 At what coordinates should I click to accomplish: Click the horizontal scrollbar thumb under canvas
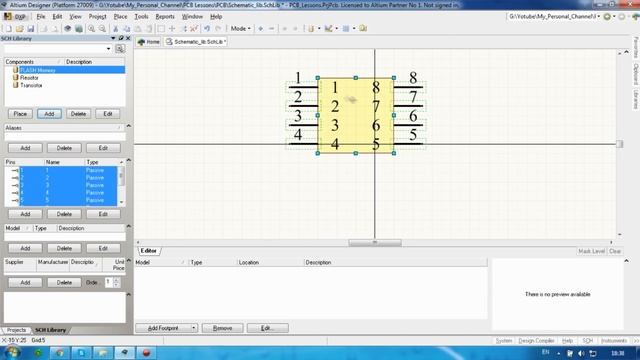click(375, 242)
